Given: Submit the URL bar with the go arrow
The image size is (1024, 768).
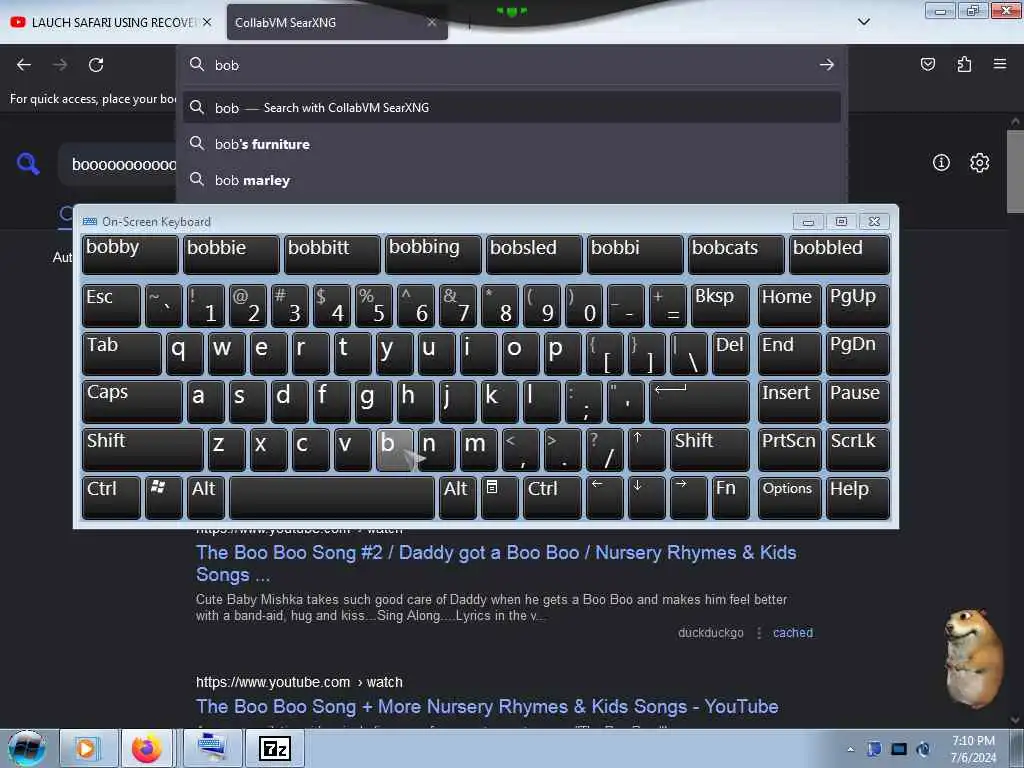Looking at the screenshot, I should point(827,65).
